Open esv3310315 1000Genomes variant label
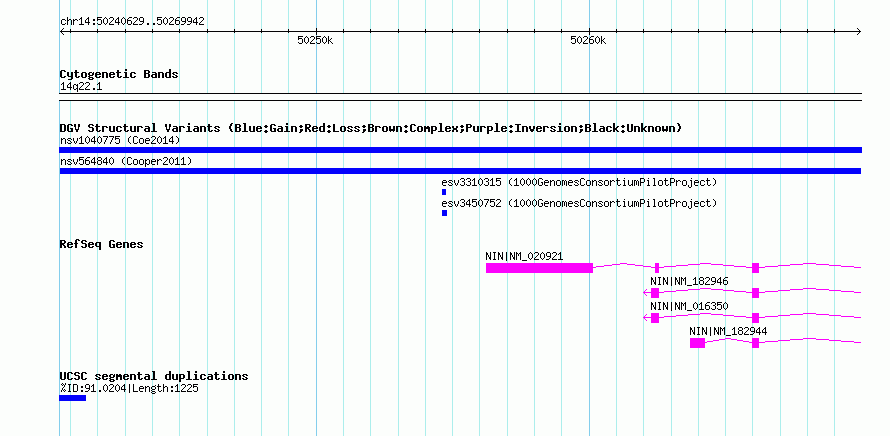 579,182
